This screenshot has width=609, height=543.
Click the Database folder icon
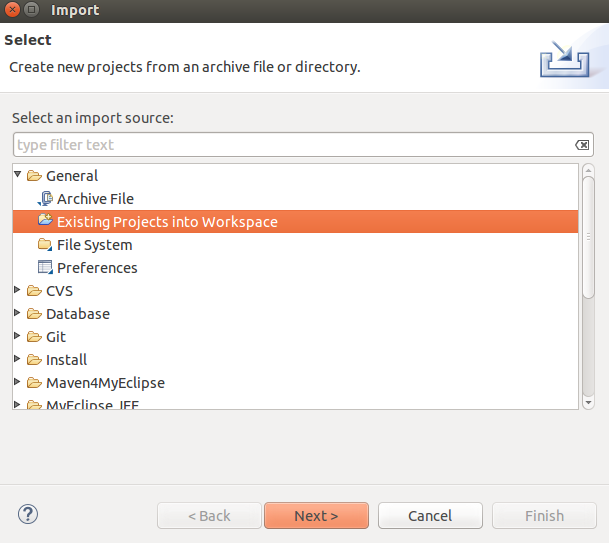tap(34, 314)
